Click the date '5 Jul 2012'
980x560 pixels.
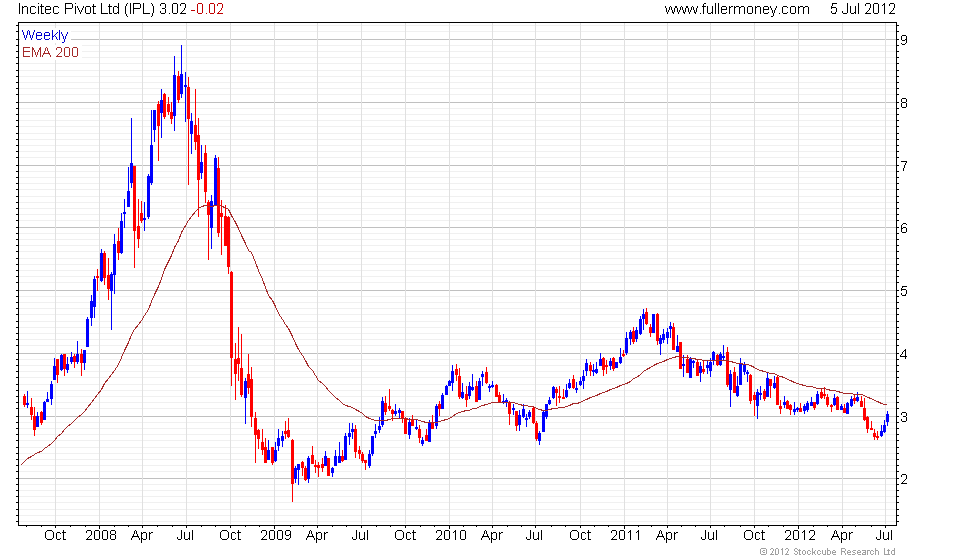tap(862, 9)
